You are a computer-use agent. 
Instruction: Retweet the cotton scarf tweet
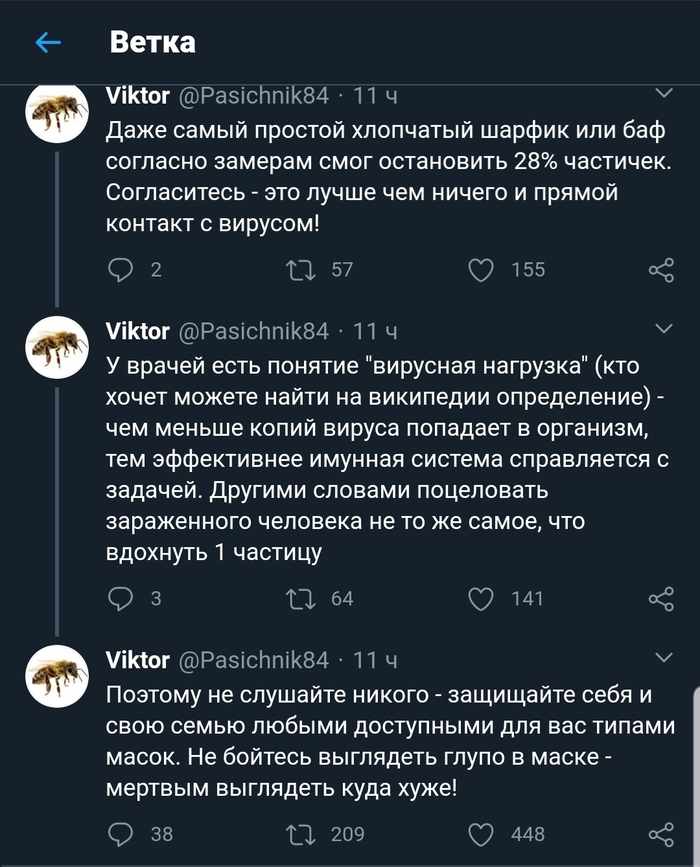[x=299, y=269]
